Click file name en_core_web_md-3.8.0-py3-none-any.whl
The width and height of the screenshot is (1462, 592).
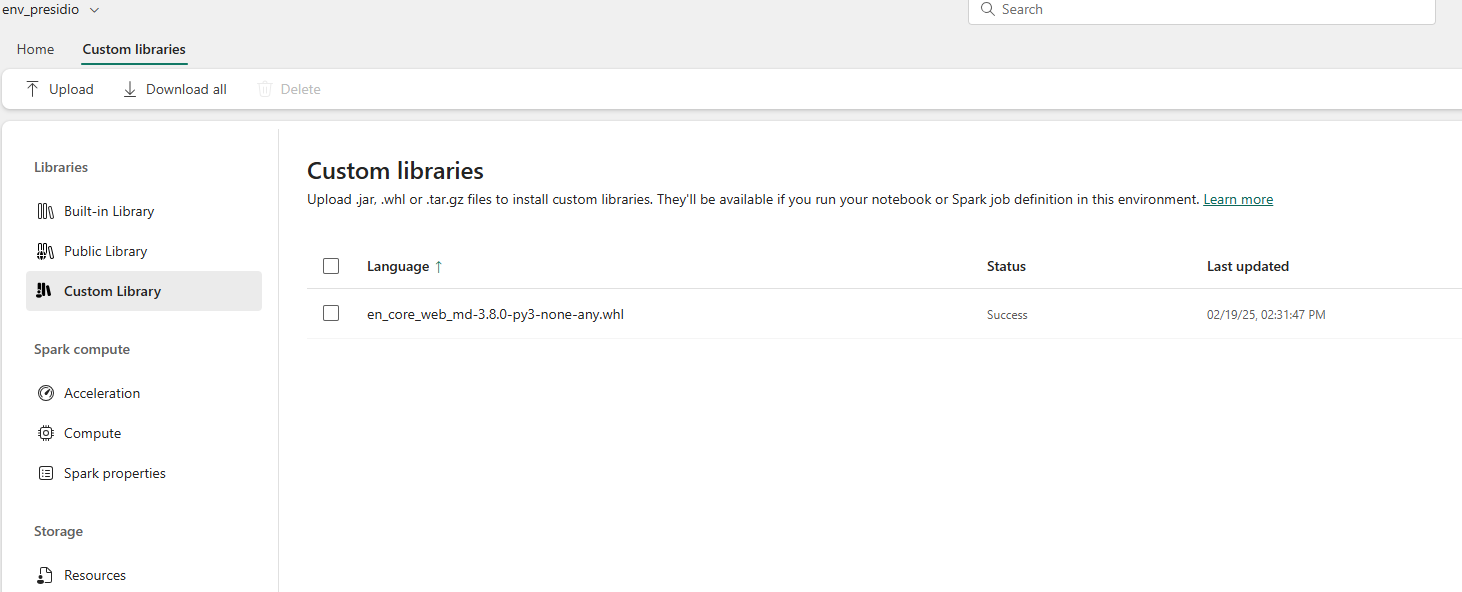496,314
